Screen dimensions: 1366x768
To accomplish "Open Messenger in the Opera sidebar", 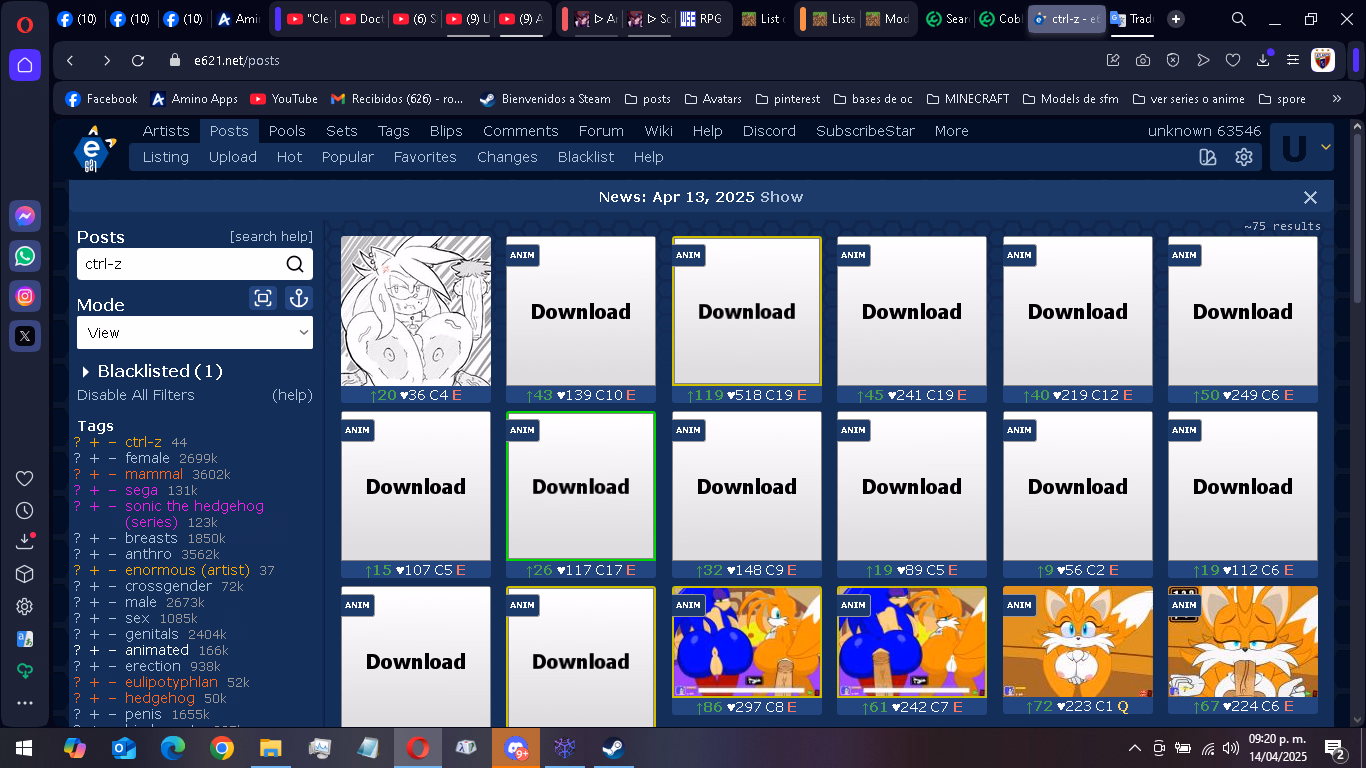I will click(25, 216).
